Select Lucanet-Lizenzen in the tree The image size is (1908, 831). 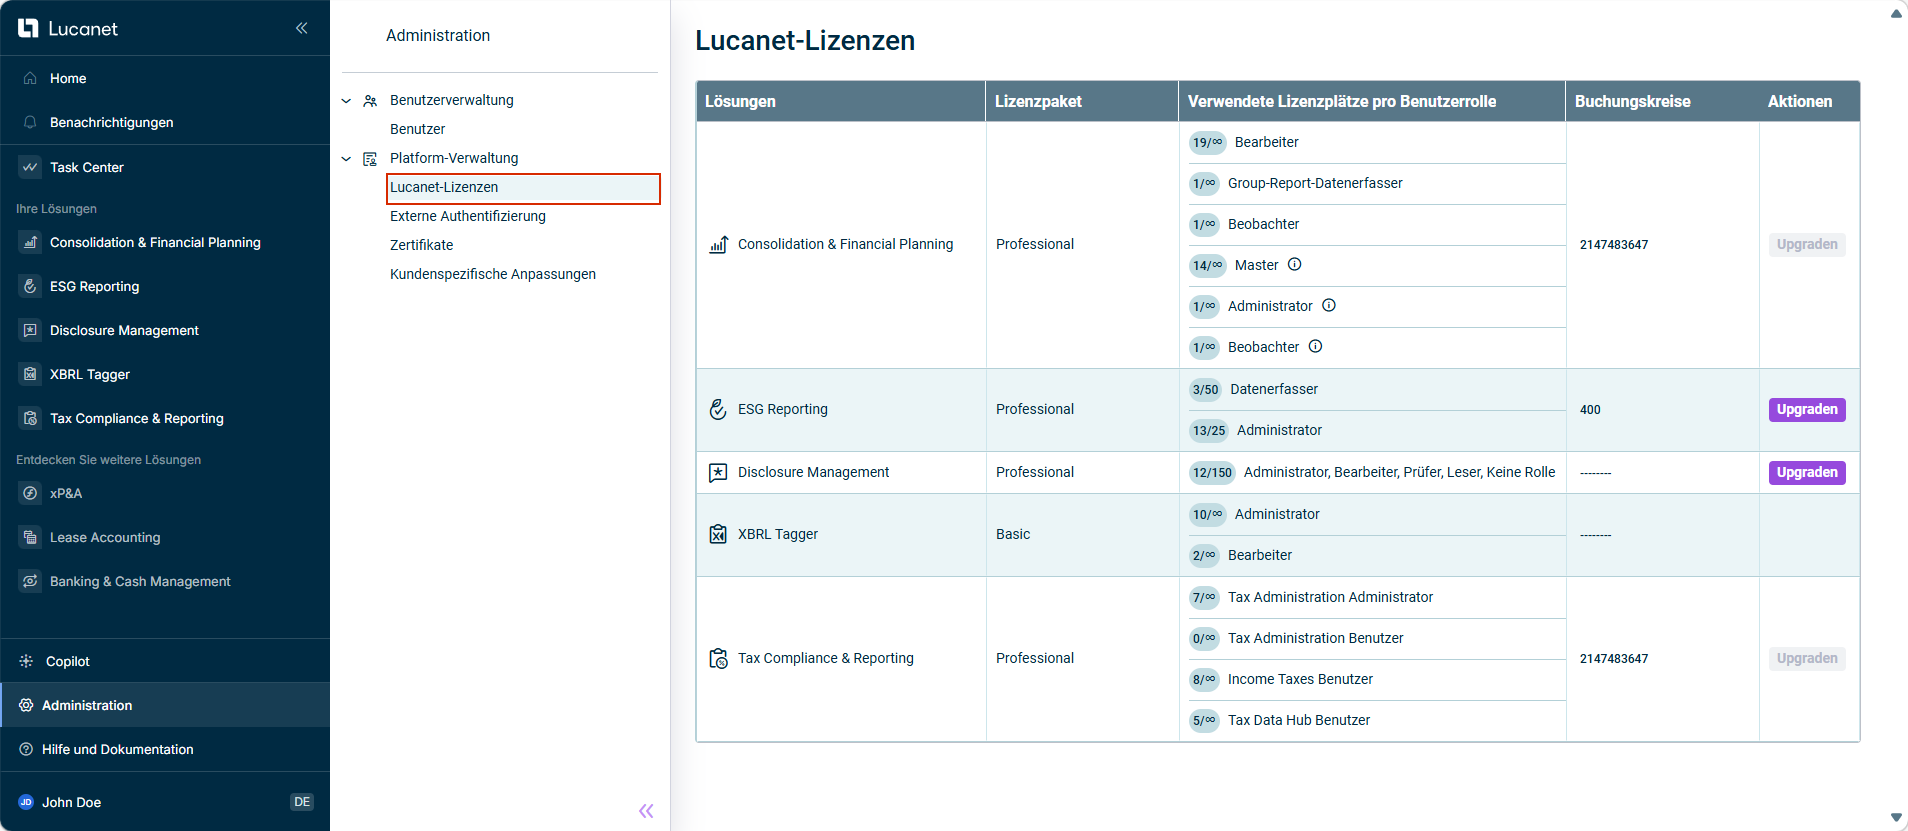tap(523, 188)
